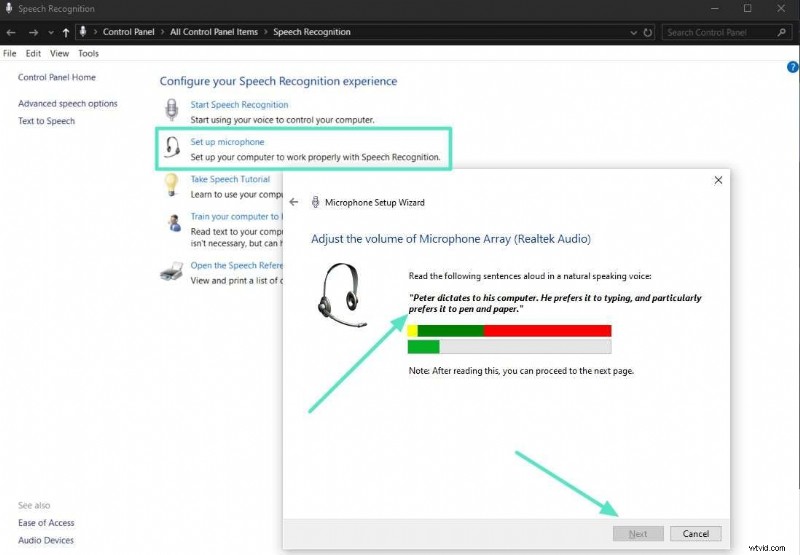The image size is (800, 555).
Task: Navigate up one level with the up arrow
Action: coord(66,32)
